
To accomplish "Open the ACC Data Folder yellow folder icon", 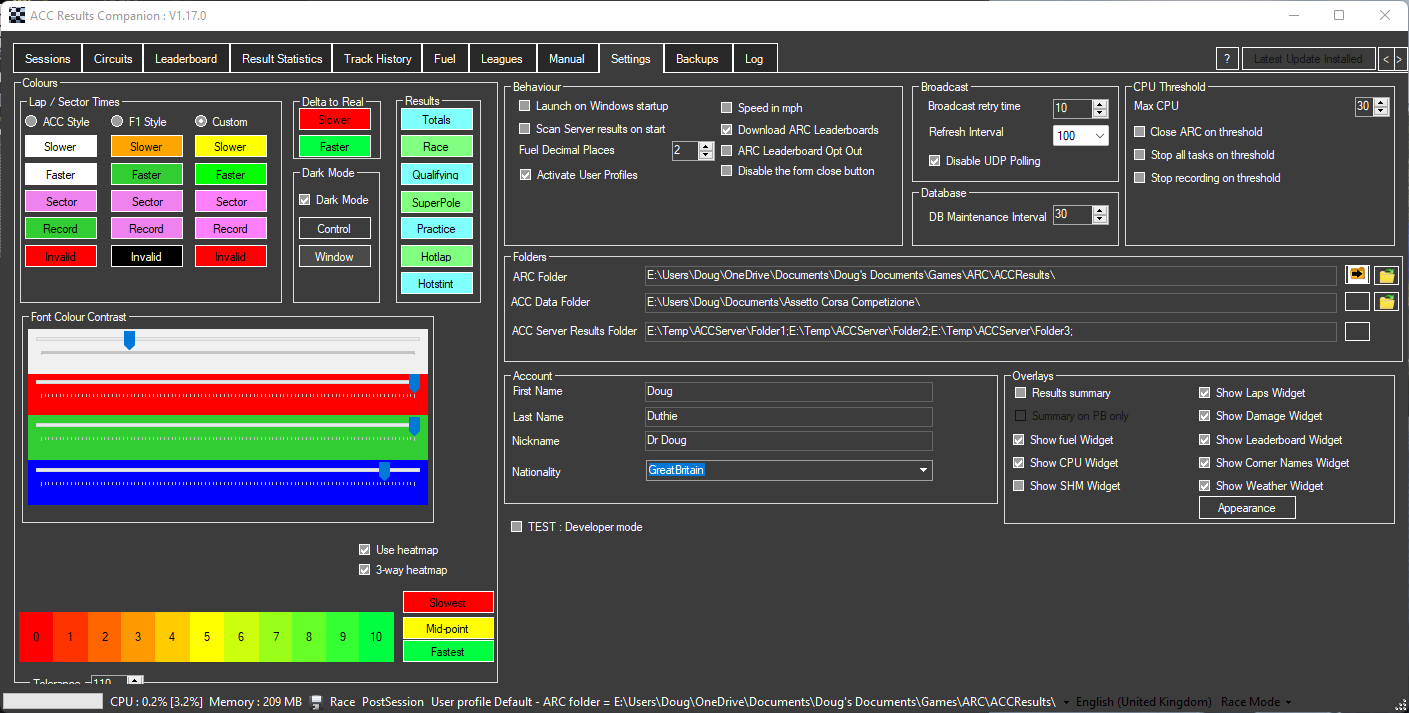I will coord(1386,302).
